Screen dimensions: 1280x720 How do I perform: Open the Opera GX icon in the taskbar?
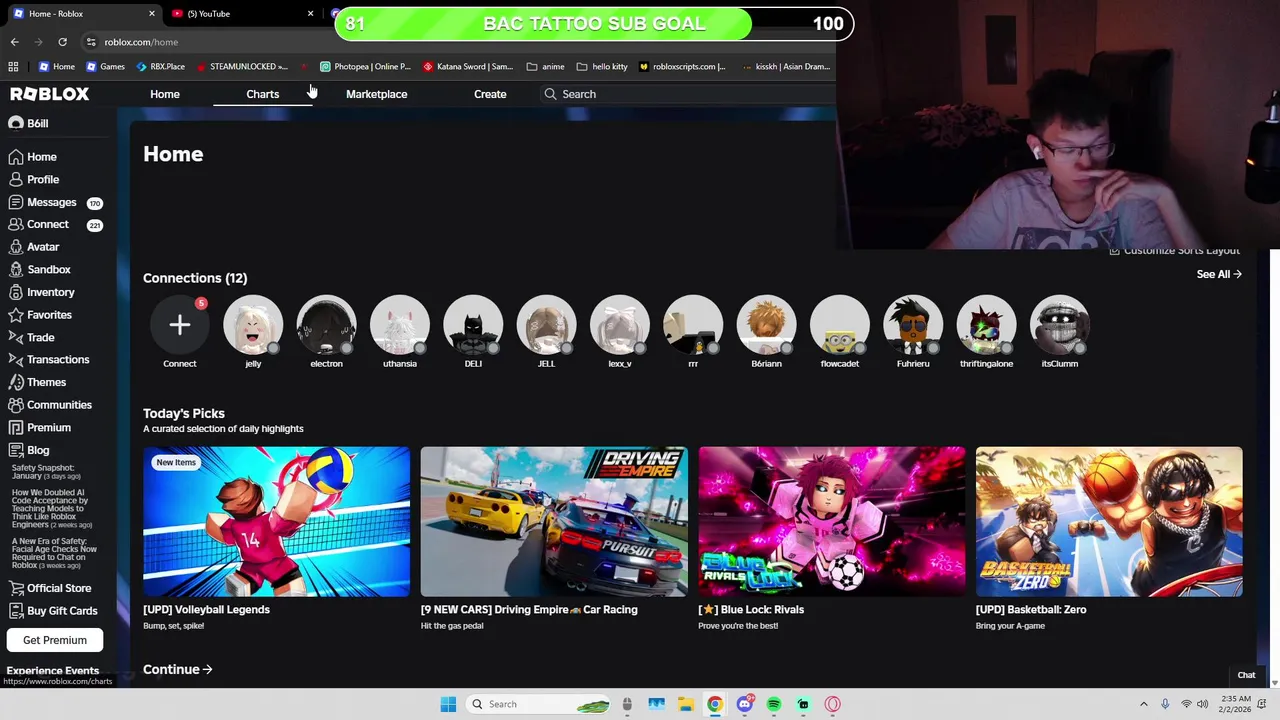pos(832,704)
